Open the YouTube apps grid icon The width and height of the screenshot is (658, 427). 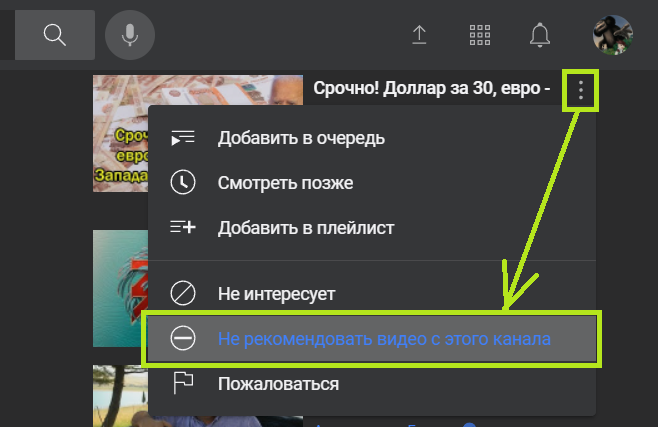(480, 35)
